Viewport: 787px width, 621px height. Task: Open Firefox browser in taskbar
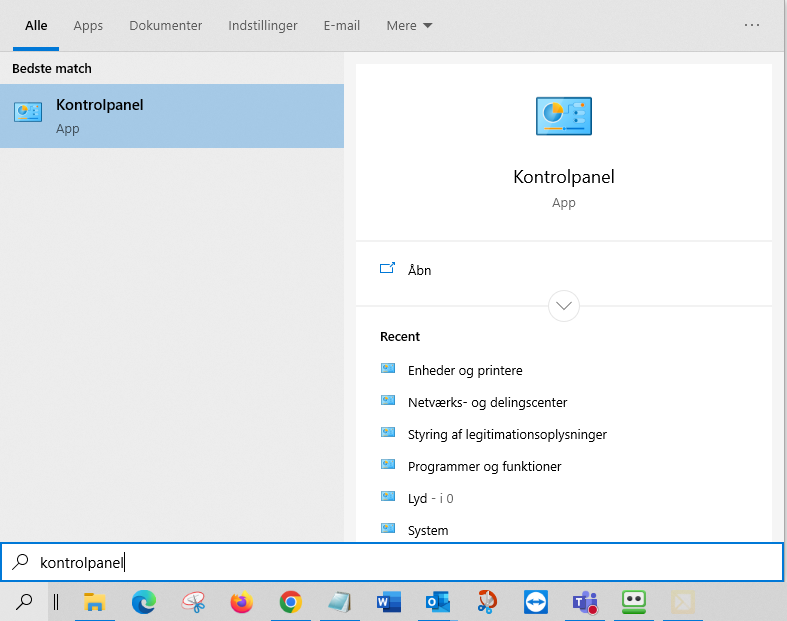(241, 602)
